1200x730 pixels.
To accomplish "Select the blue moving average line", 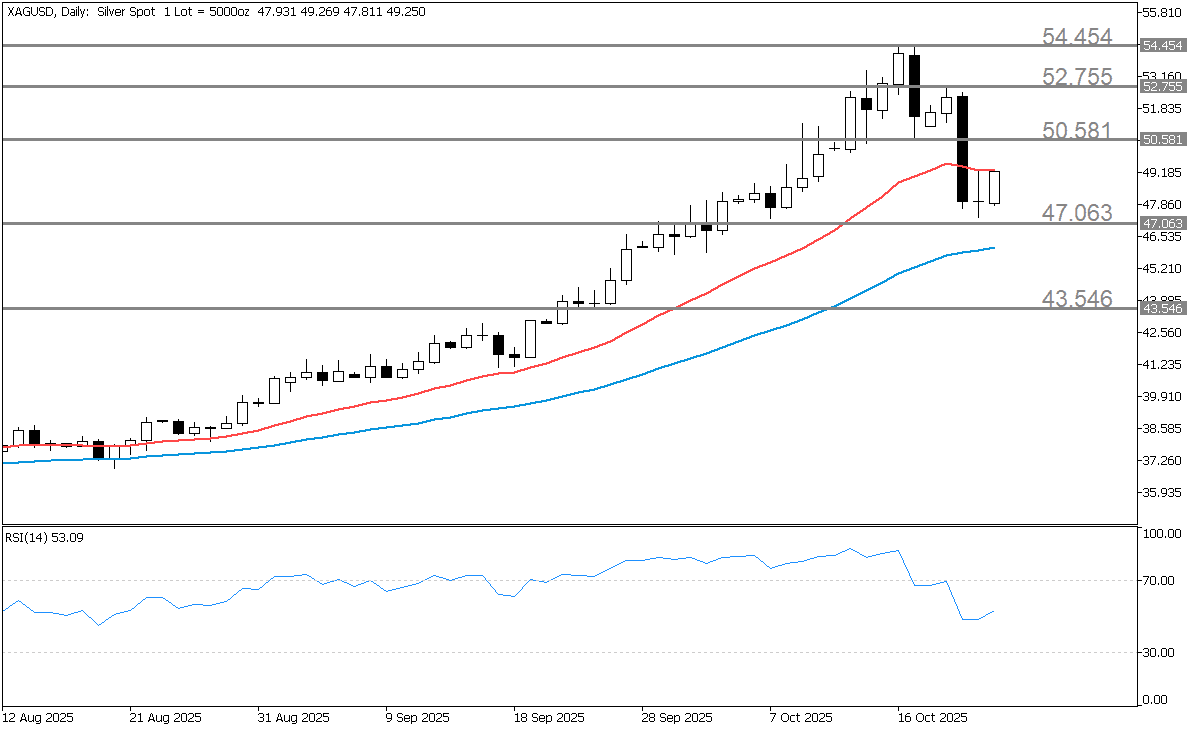I will pyautogui.click(x=700, y=353).
